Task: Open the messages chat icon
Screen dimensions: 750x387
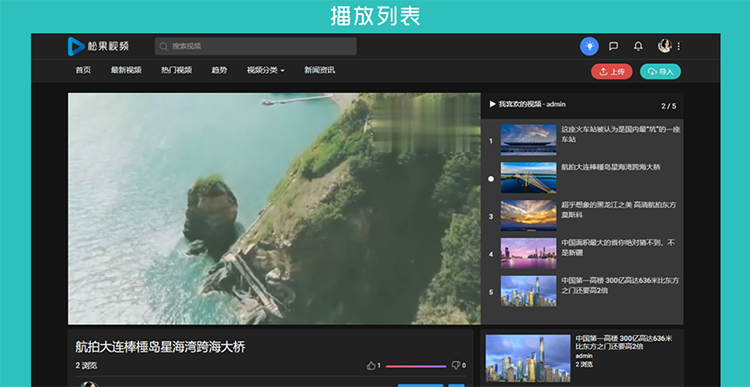Action: 613,46
